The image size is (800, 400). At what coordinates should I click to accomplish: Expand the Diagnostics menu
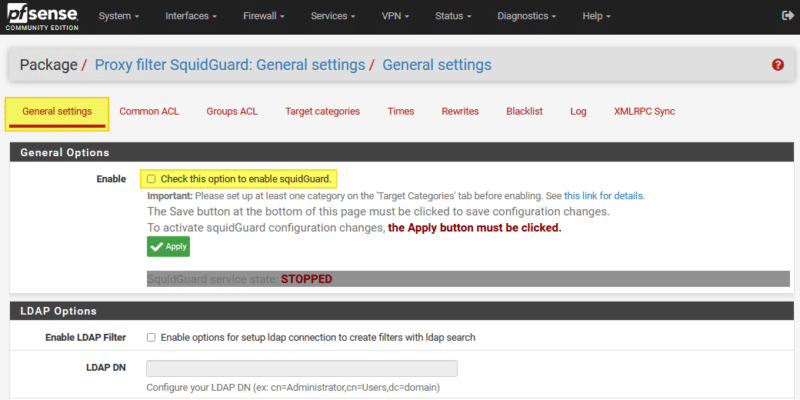(527, 16)
